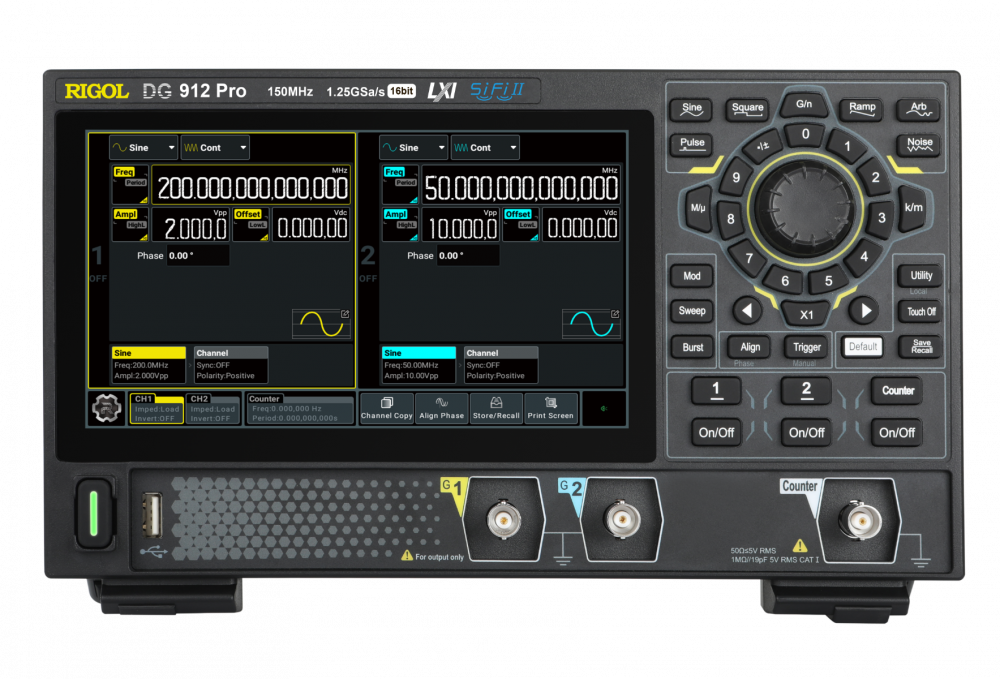This screenshot has height=679, width=1000.
Task: Open channel 1 Channel settings tab
Action: [x=231, y=365]
